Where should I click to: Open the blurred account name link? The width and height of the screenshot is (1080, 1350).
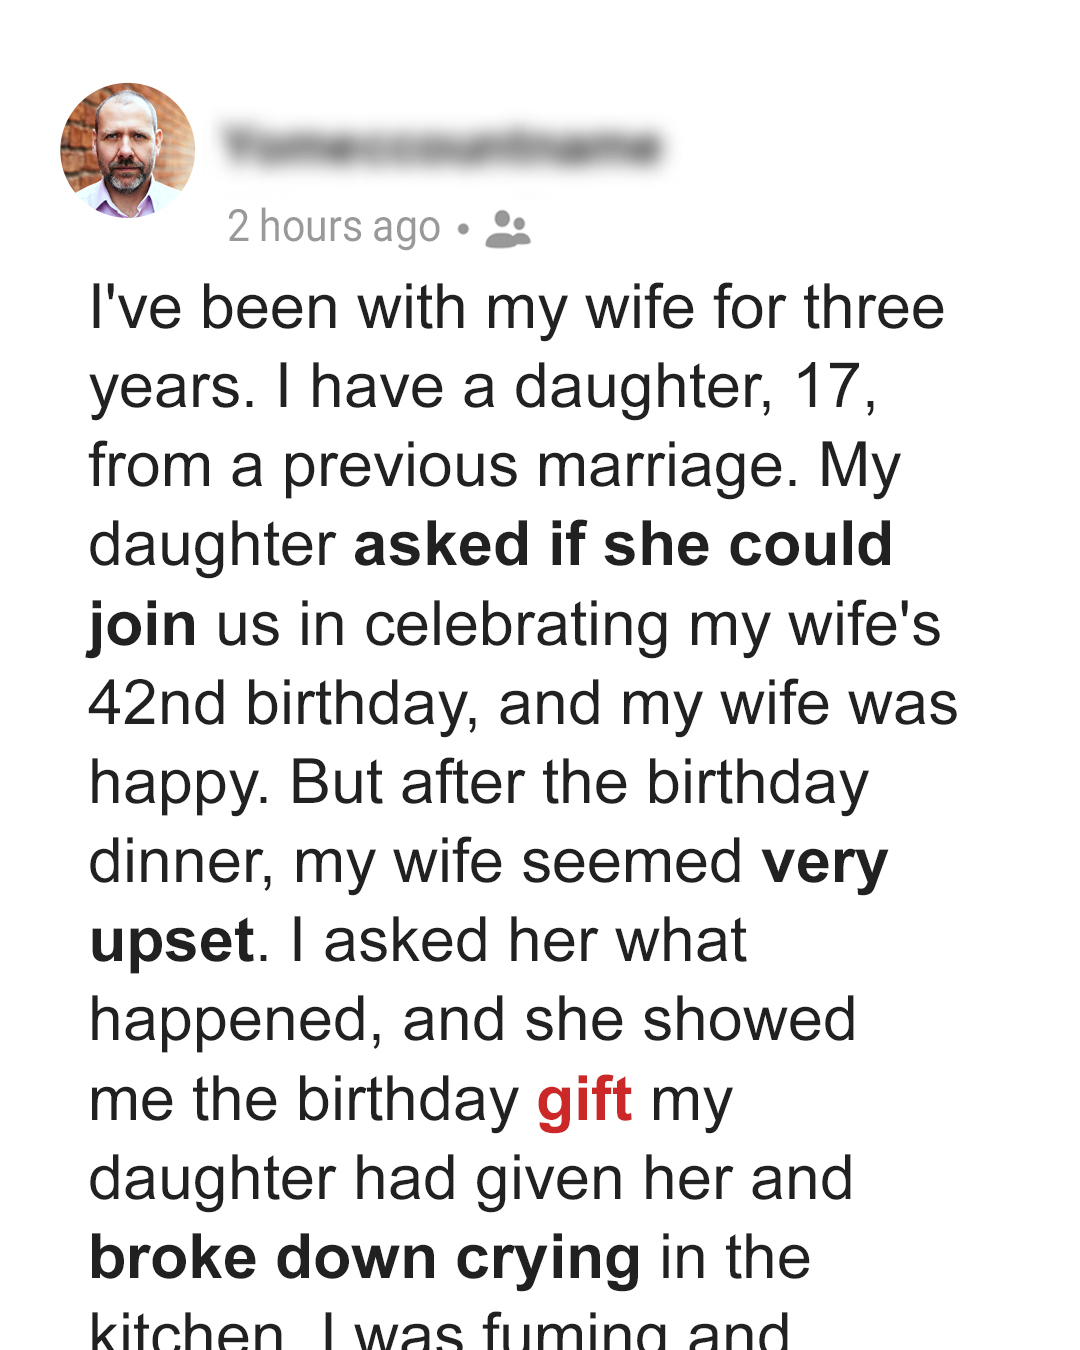click(x=442, y=146)
